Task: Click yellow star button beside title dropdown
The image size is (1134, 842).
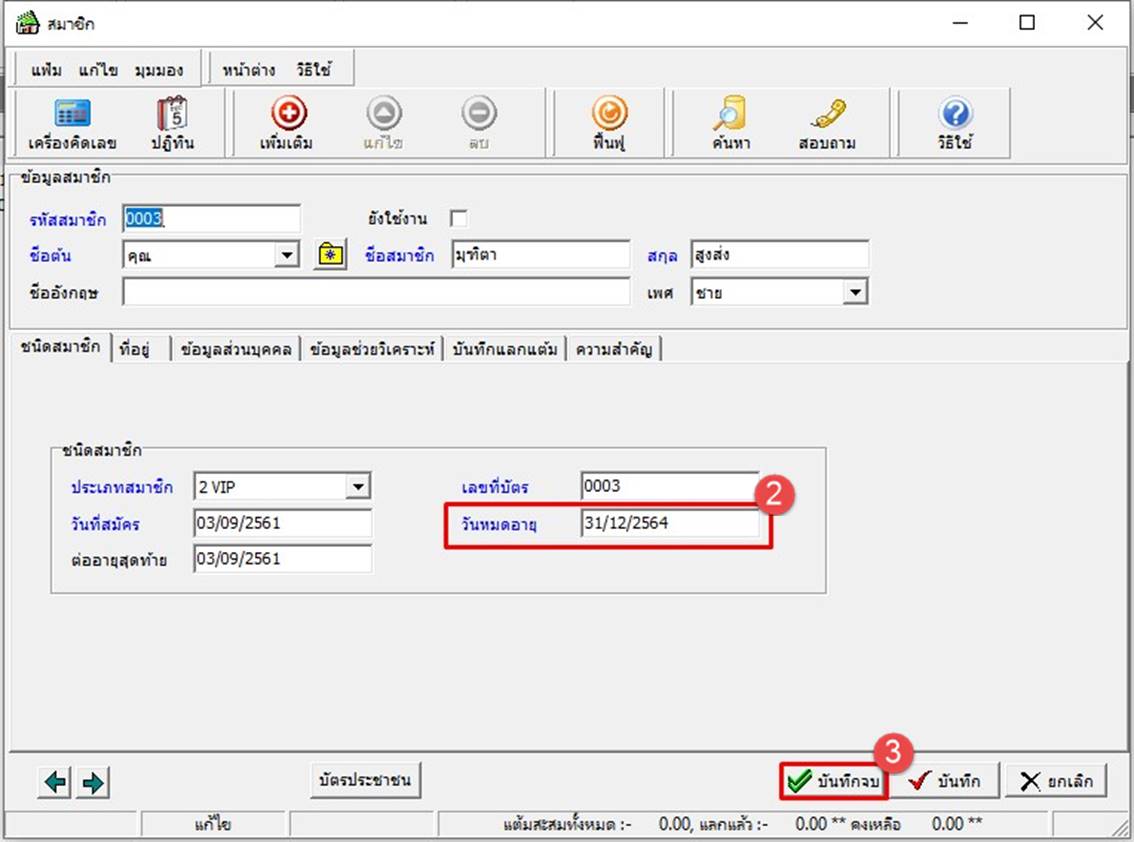Action: click(x=329, y=256)
